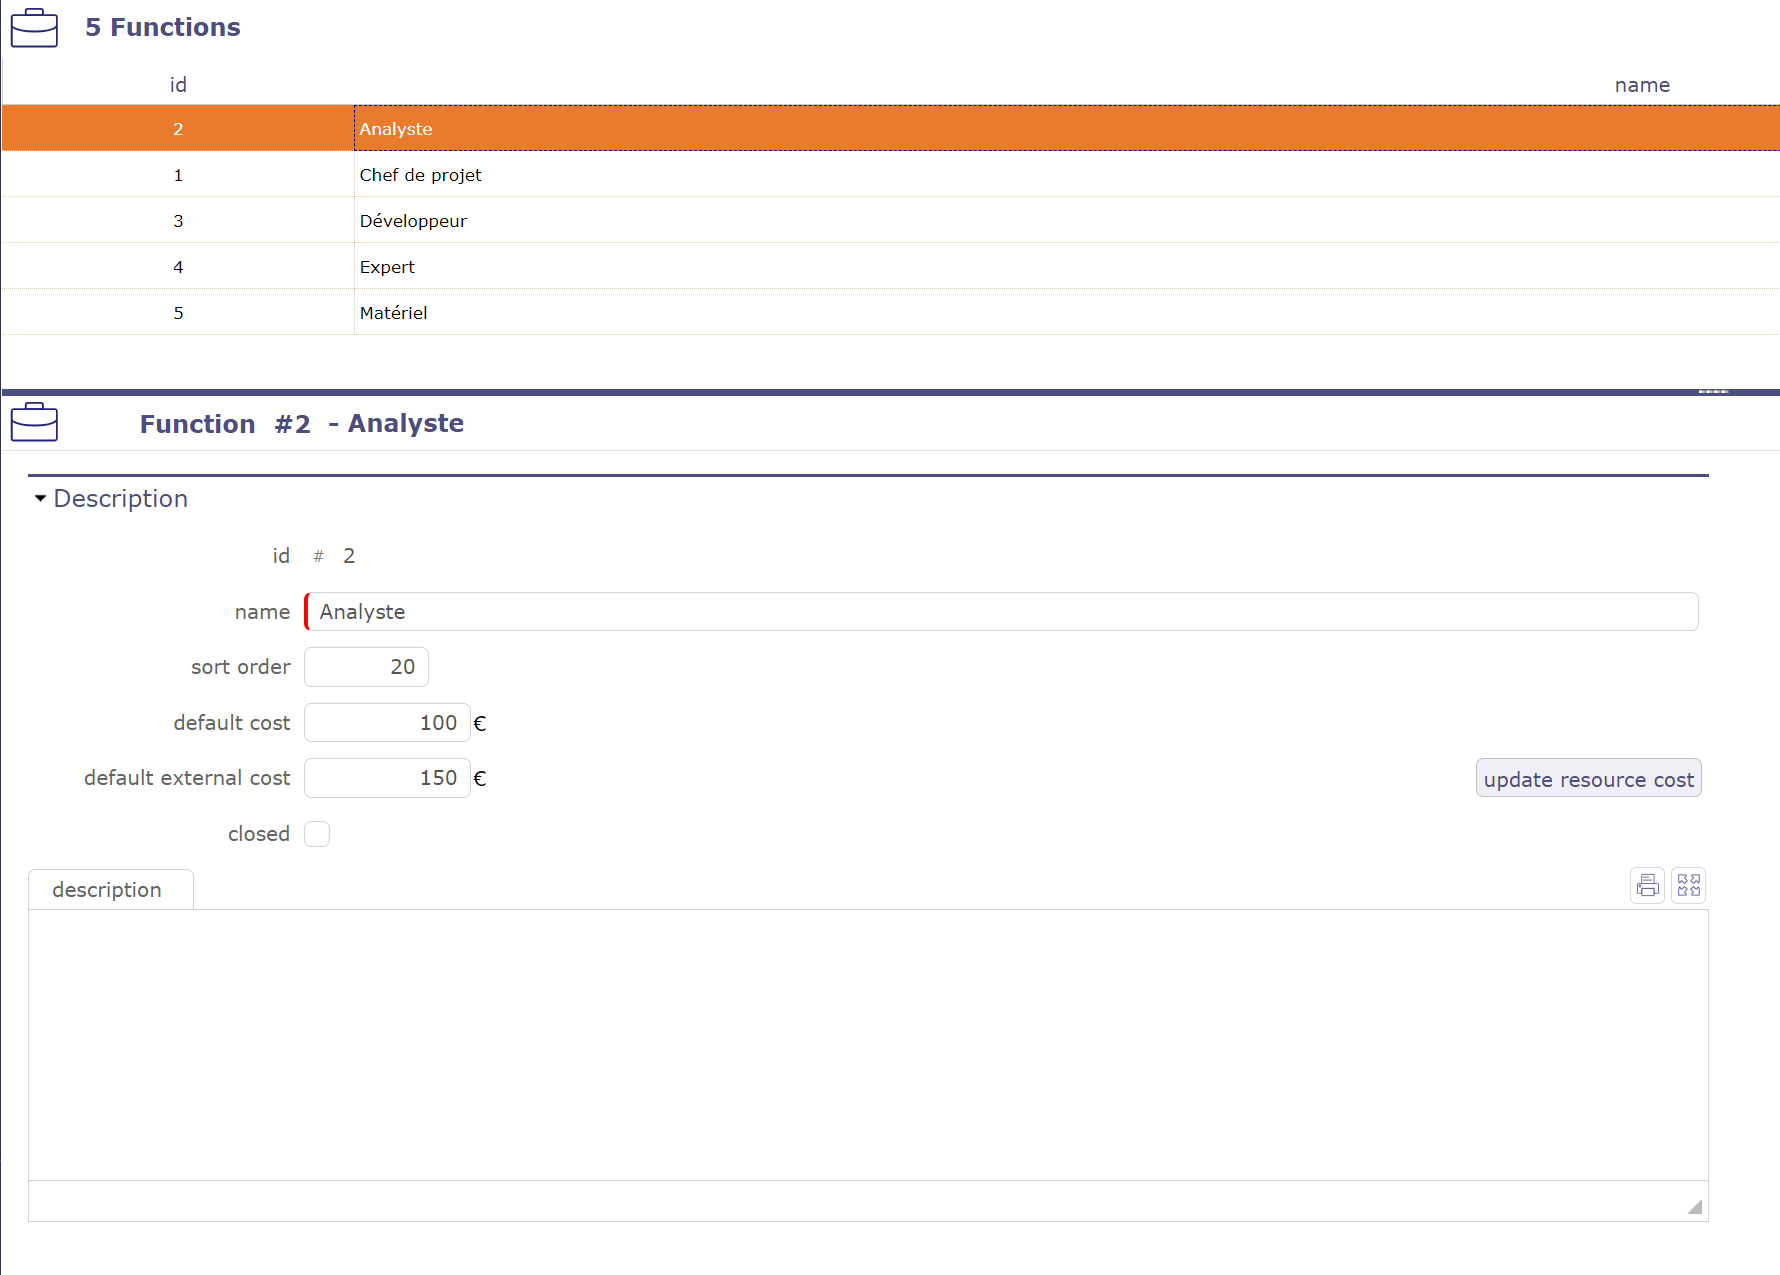The height and width of the screenshot is (1275, 1780).
Task: Switch to the description tab
Action: coord(108,889)
